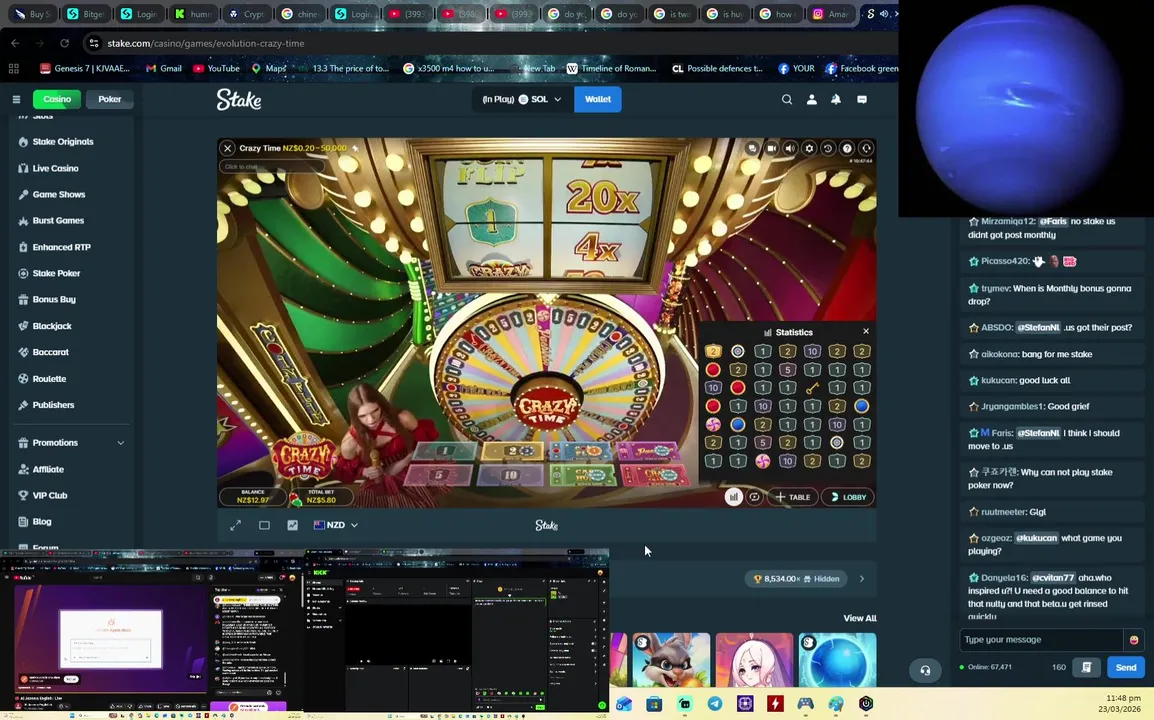
Task: Open live stats chart icon below the game
Action: pos(292,525)
